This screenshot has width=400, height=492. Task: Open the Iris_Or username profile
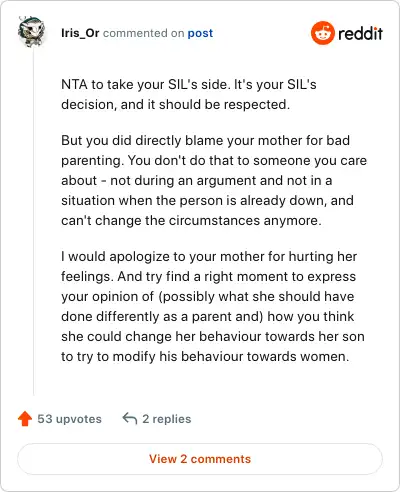[x=80, y=33]
